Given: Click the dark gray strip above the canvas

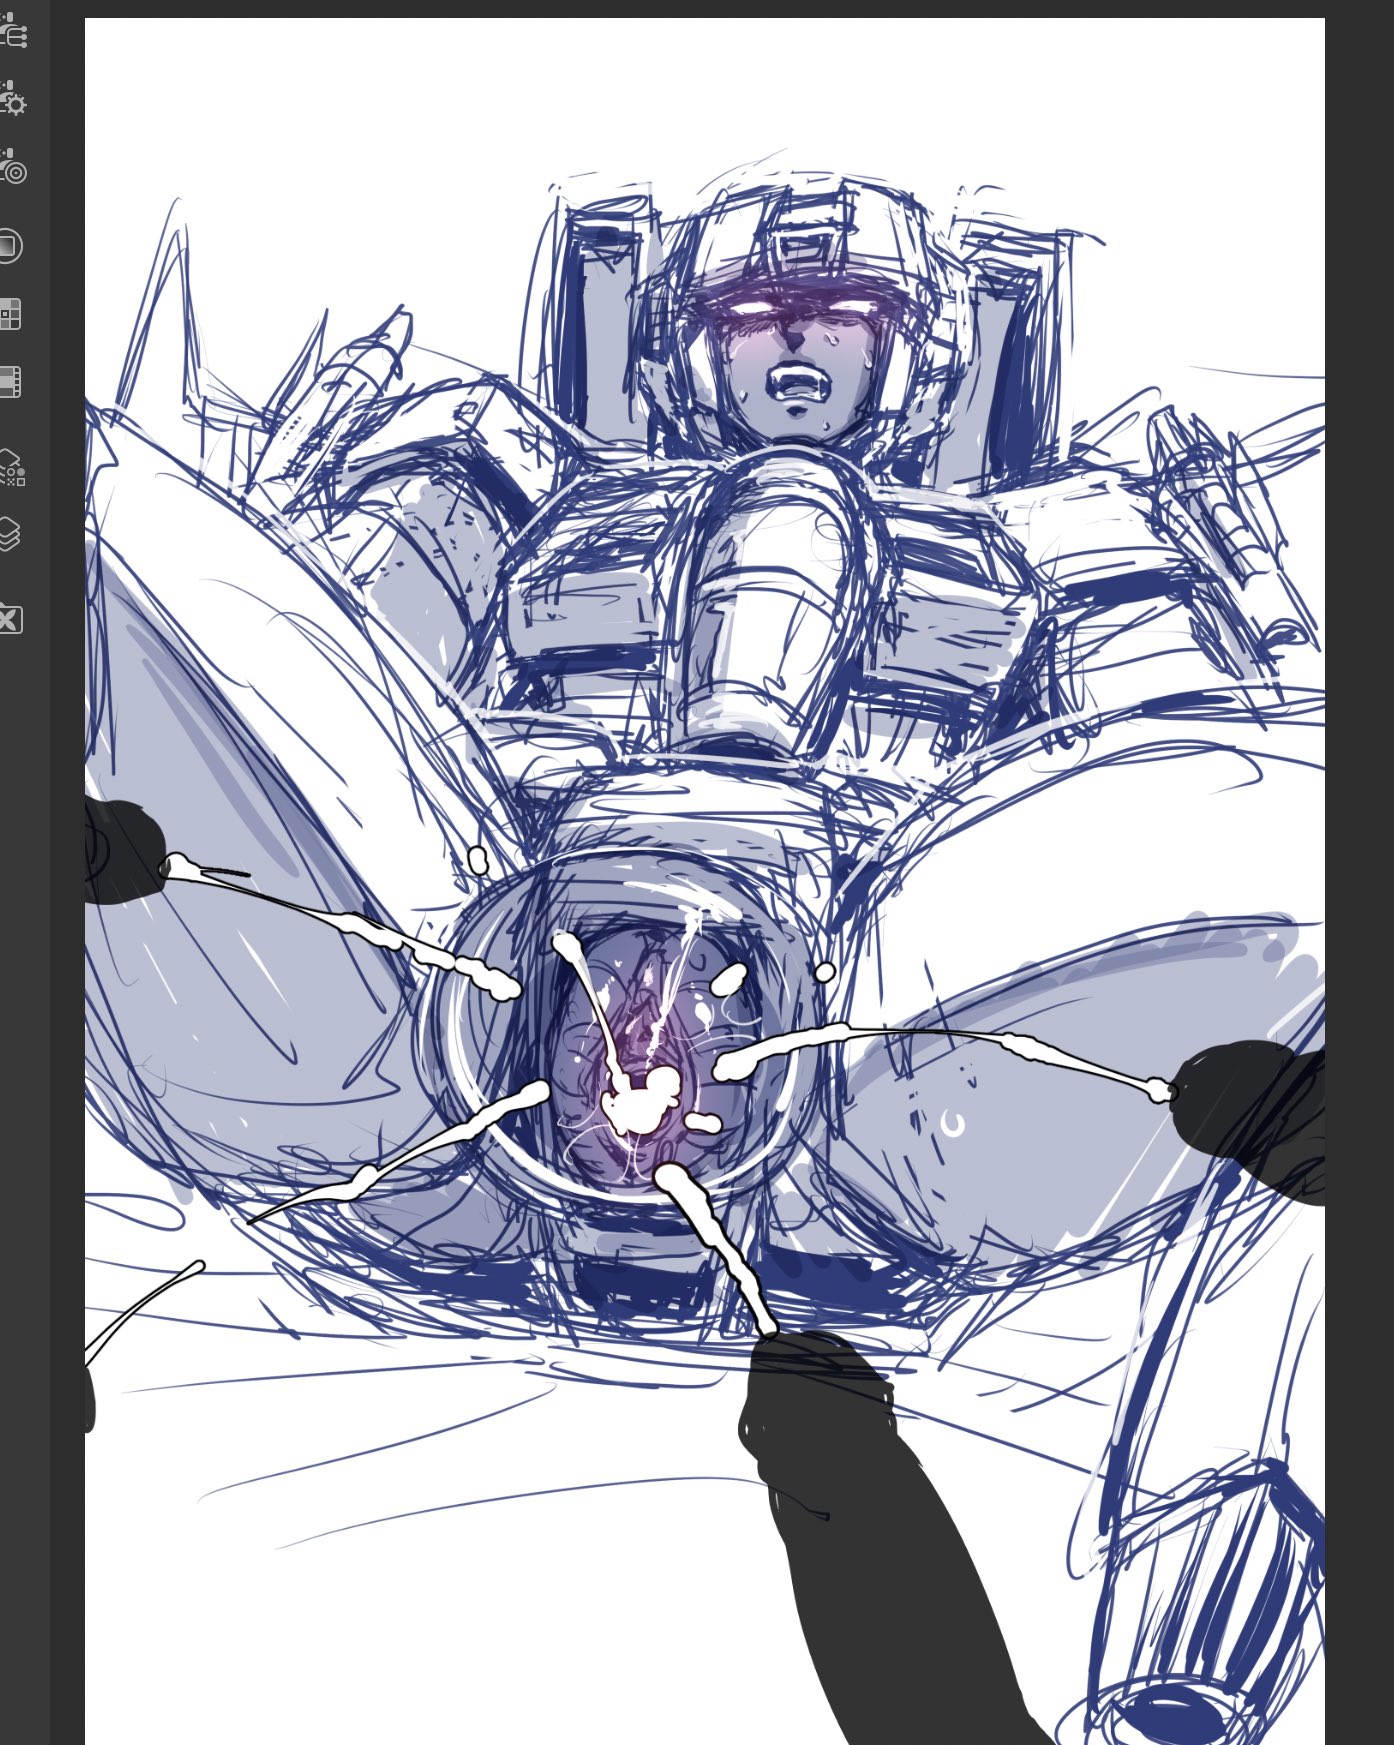Looking at the screenshot, I should (x=700, y=8).
